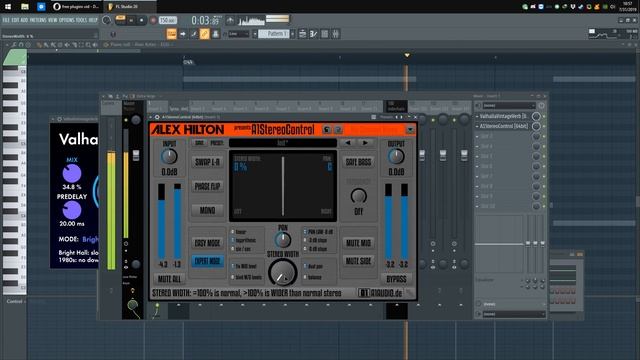This screenshot has height=360, width=640.
Task: Click the INPUT gain knob
Action: click(x=169, y=157)
